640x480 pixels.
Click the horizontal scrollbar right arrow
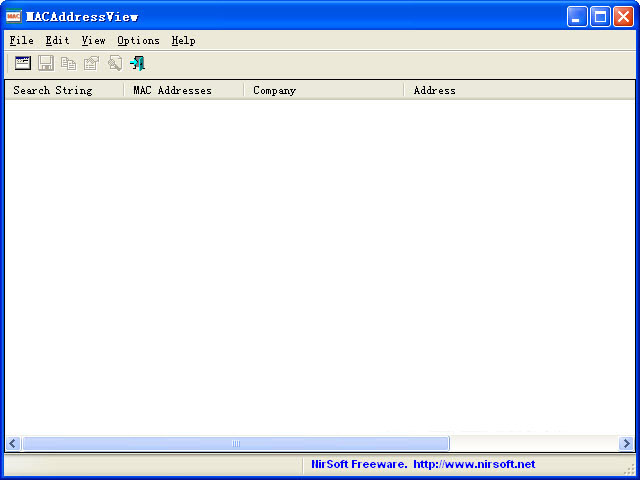click(x=626, y=443)
